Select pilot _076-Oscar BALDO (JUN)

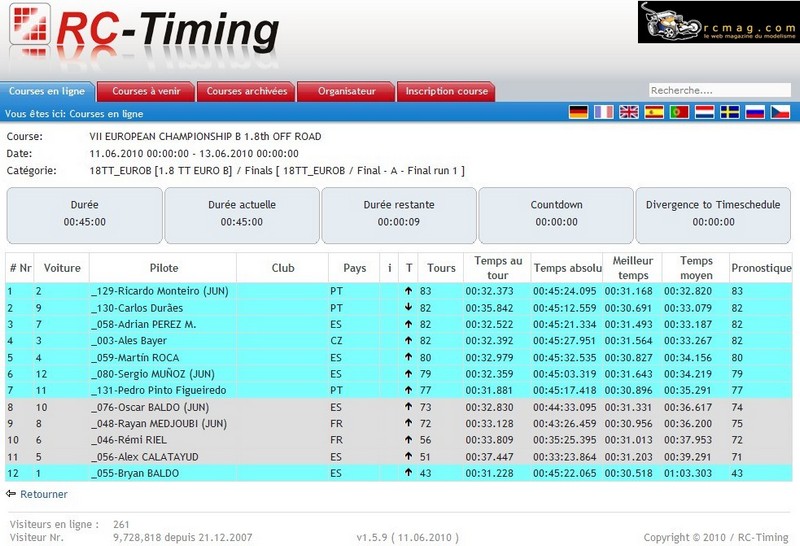151,407
